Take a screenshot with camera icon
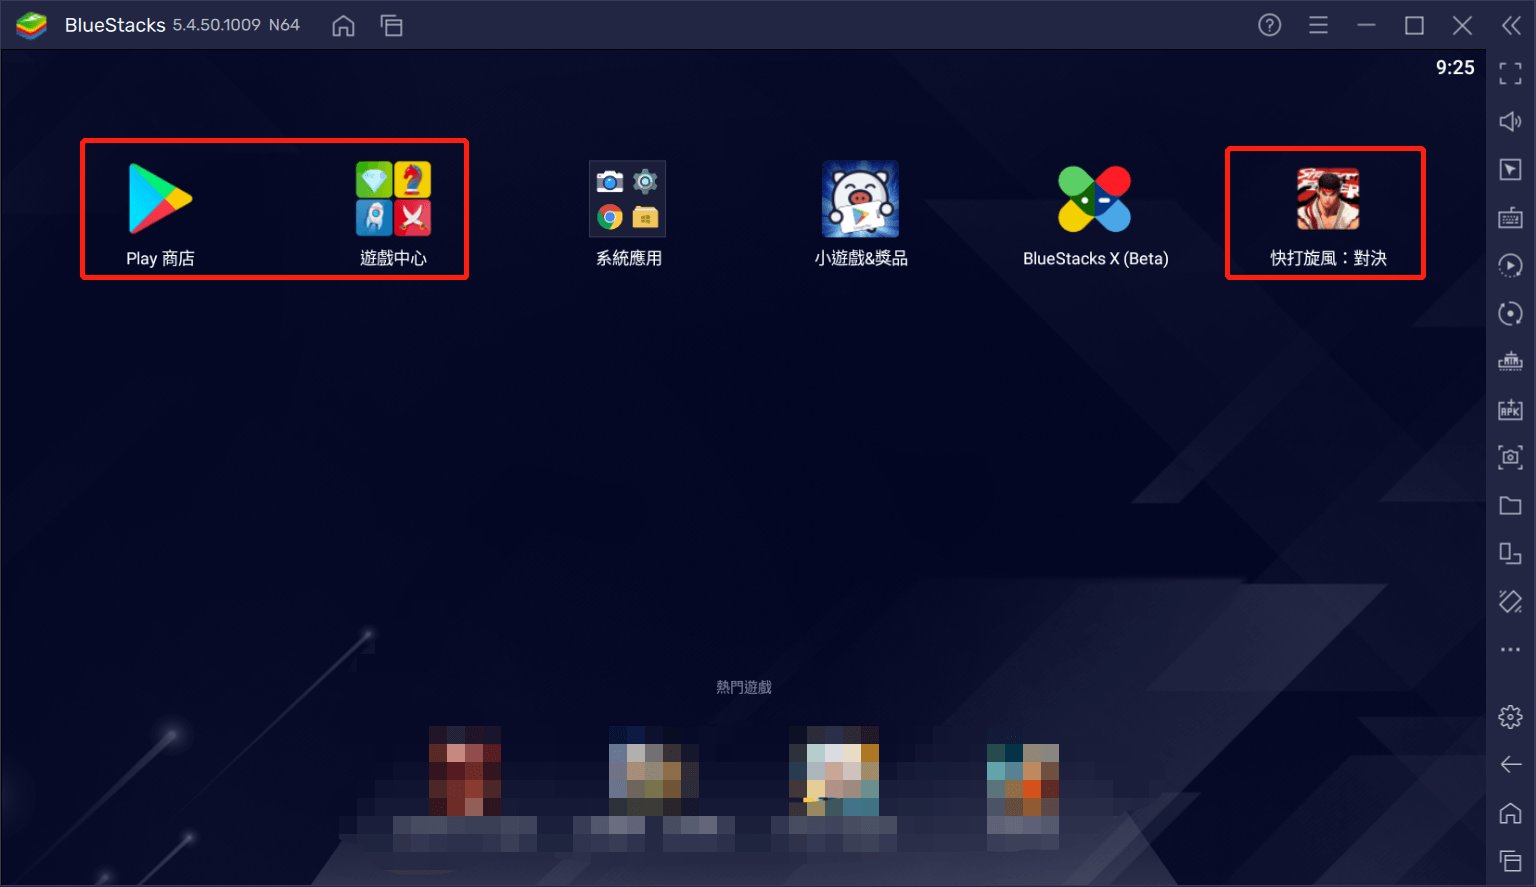 click(x=1511, y=457)
